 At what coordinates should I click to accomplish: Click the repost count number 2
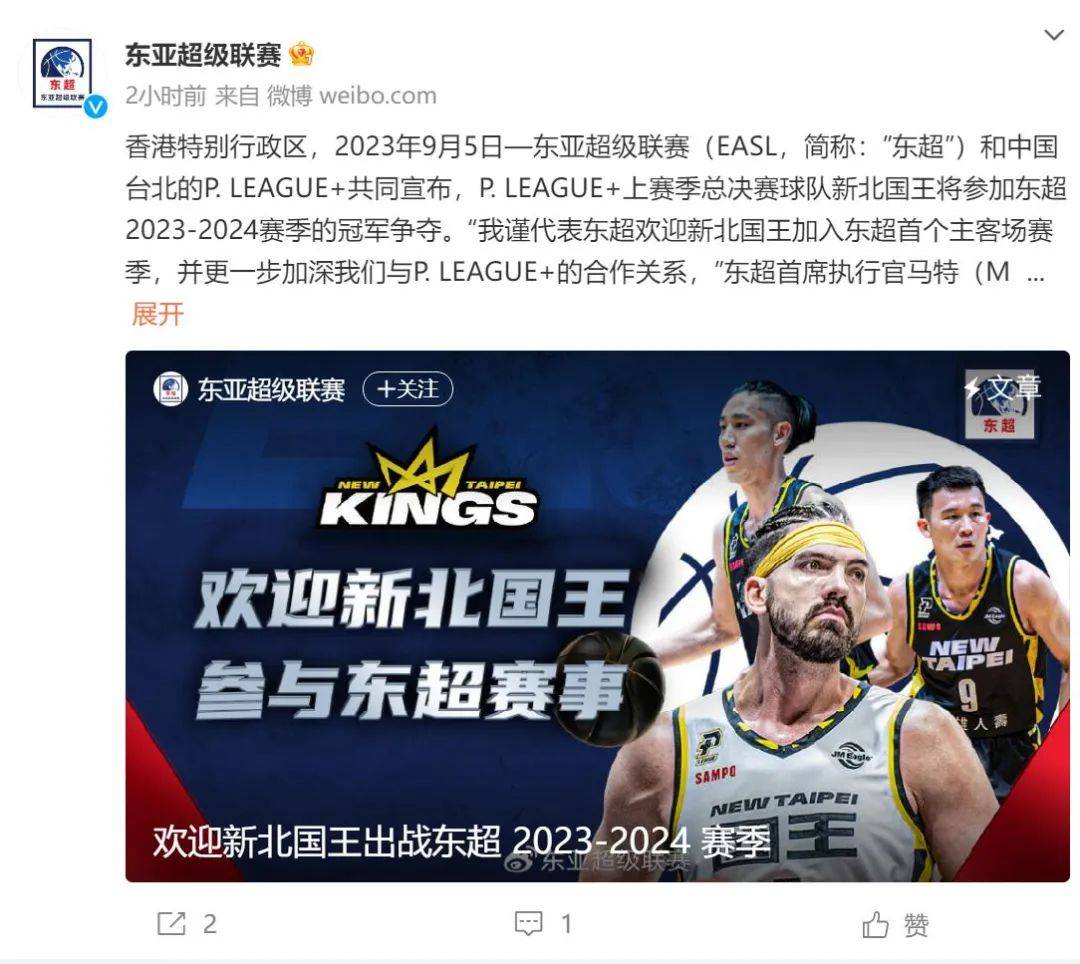[210, 923]
